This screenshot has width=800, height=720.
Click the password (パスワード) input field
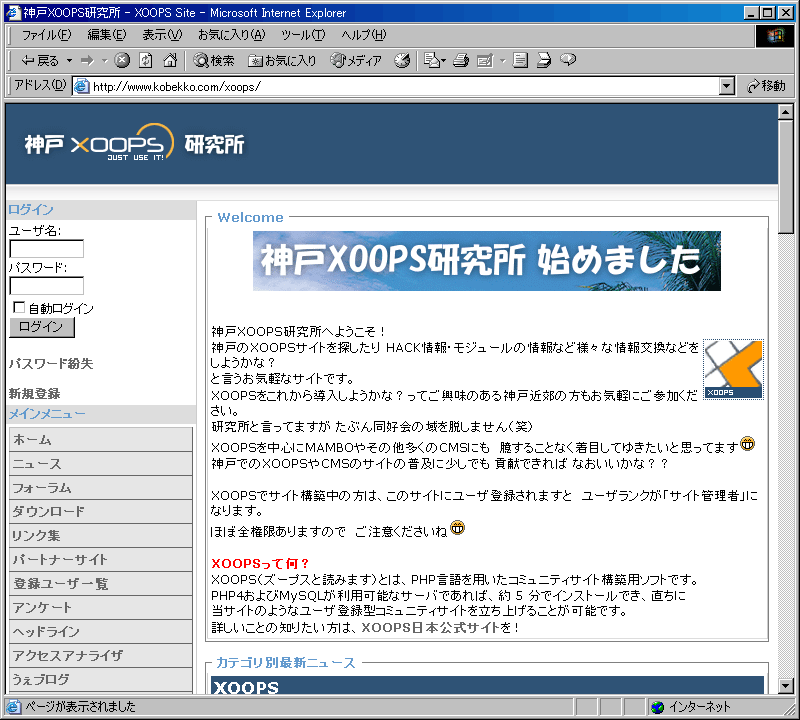46,286
